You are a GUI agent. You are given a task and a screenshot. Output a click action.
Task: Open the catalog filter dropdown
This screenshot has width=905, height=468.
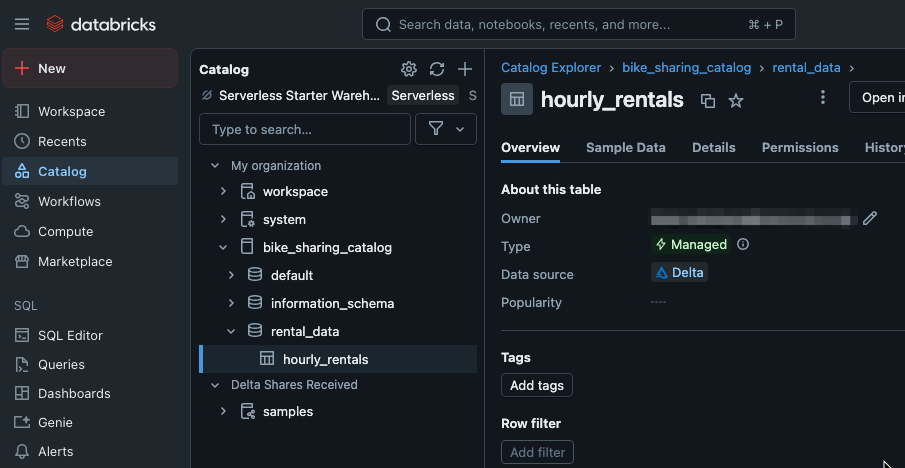(x=446, y=129)
